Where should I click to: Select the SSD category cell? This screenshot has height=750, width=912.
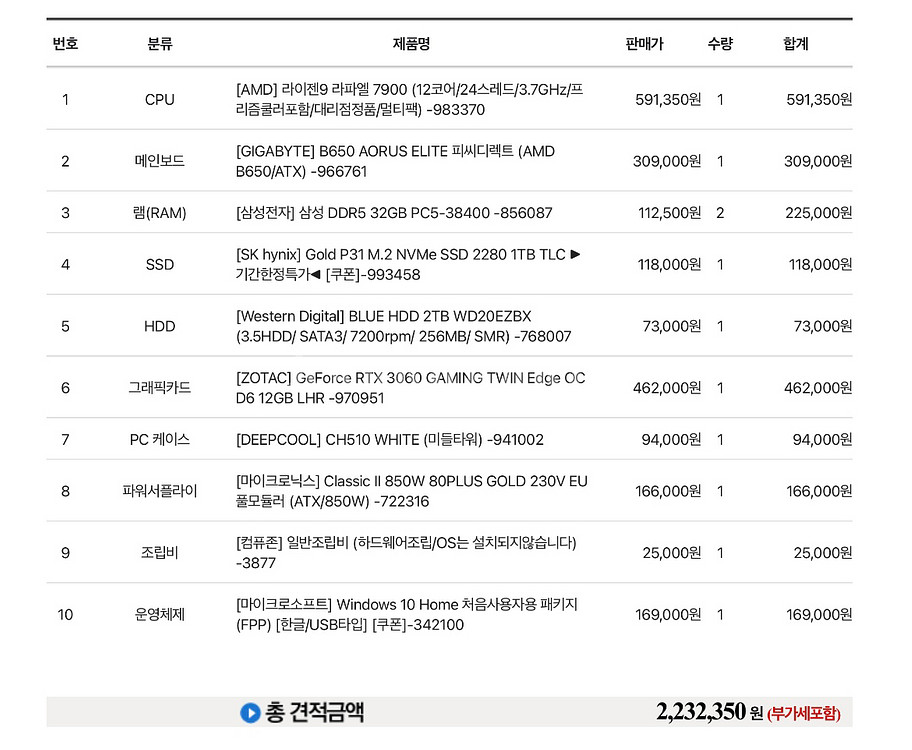[x=160, y=265]
